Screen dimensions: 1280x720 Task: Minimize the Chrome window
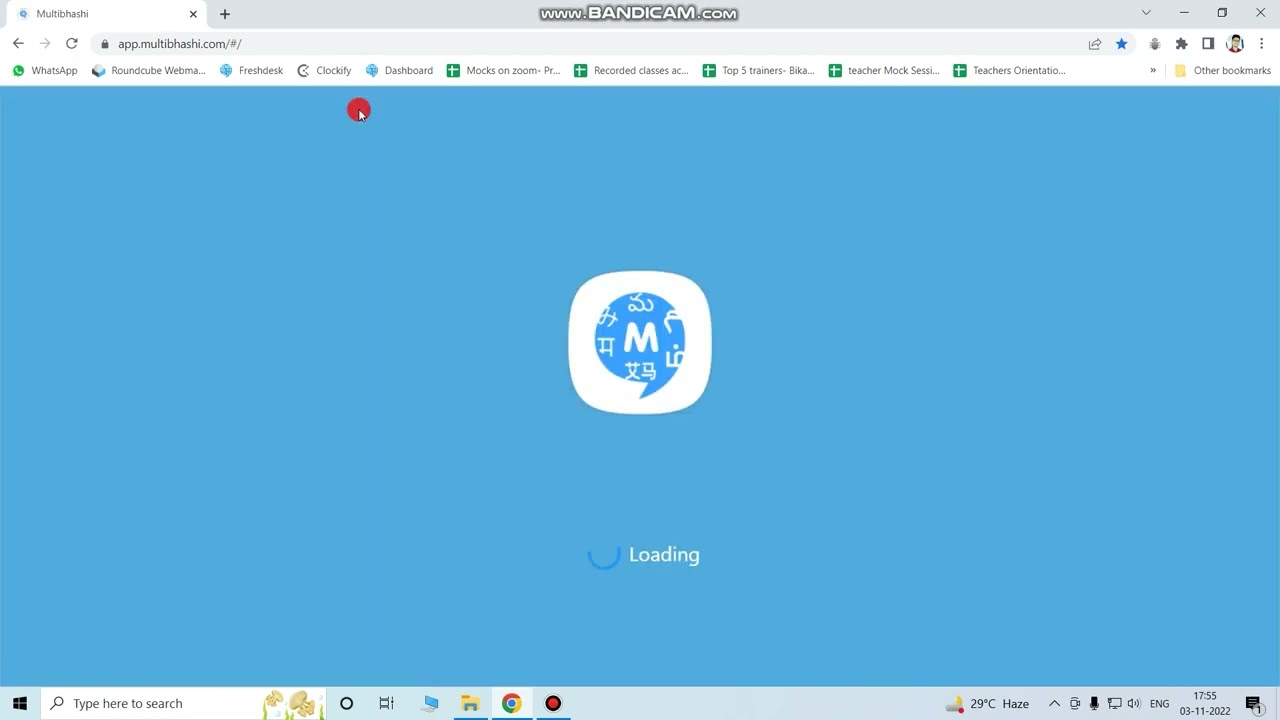(1184, 13)
